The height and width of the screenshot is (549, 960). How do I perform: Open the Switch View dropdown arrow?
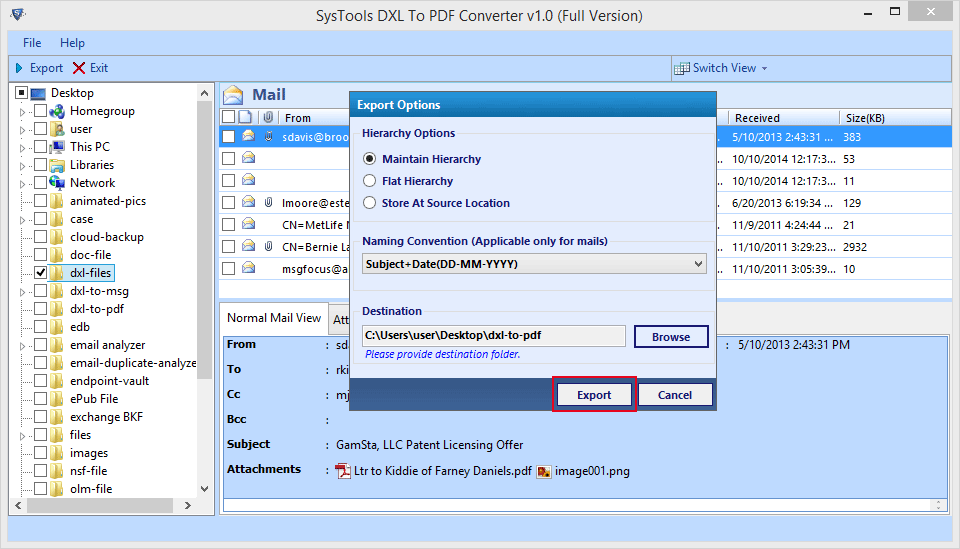click(764, 69)
